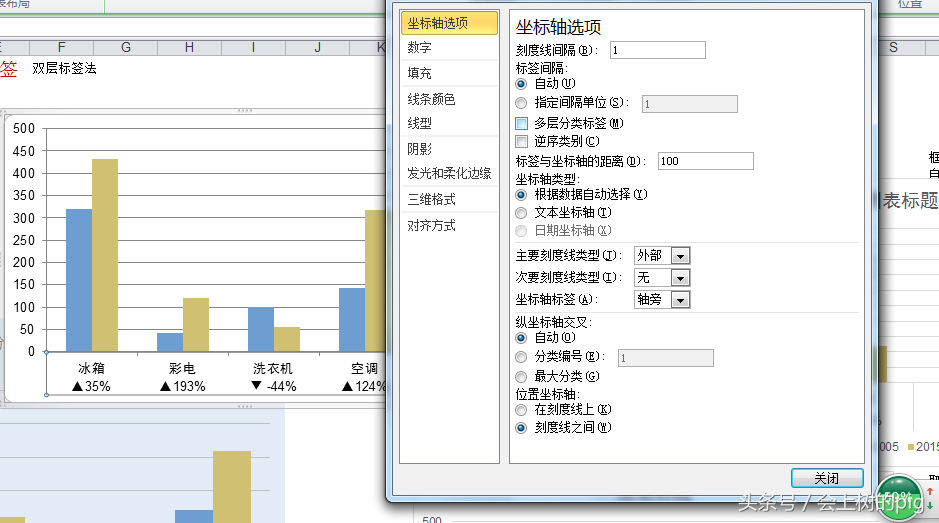Select column J header
Image resolution: width=939 pixels, height=523 pixels.
click(x=317, y=47)
